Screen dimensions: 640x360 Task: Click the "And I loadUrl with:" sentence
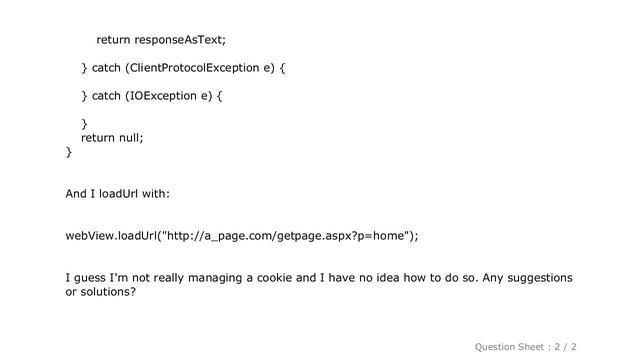tap(118, 193)
